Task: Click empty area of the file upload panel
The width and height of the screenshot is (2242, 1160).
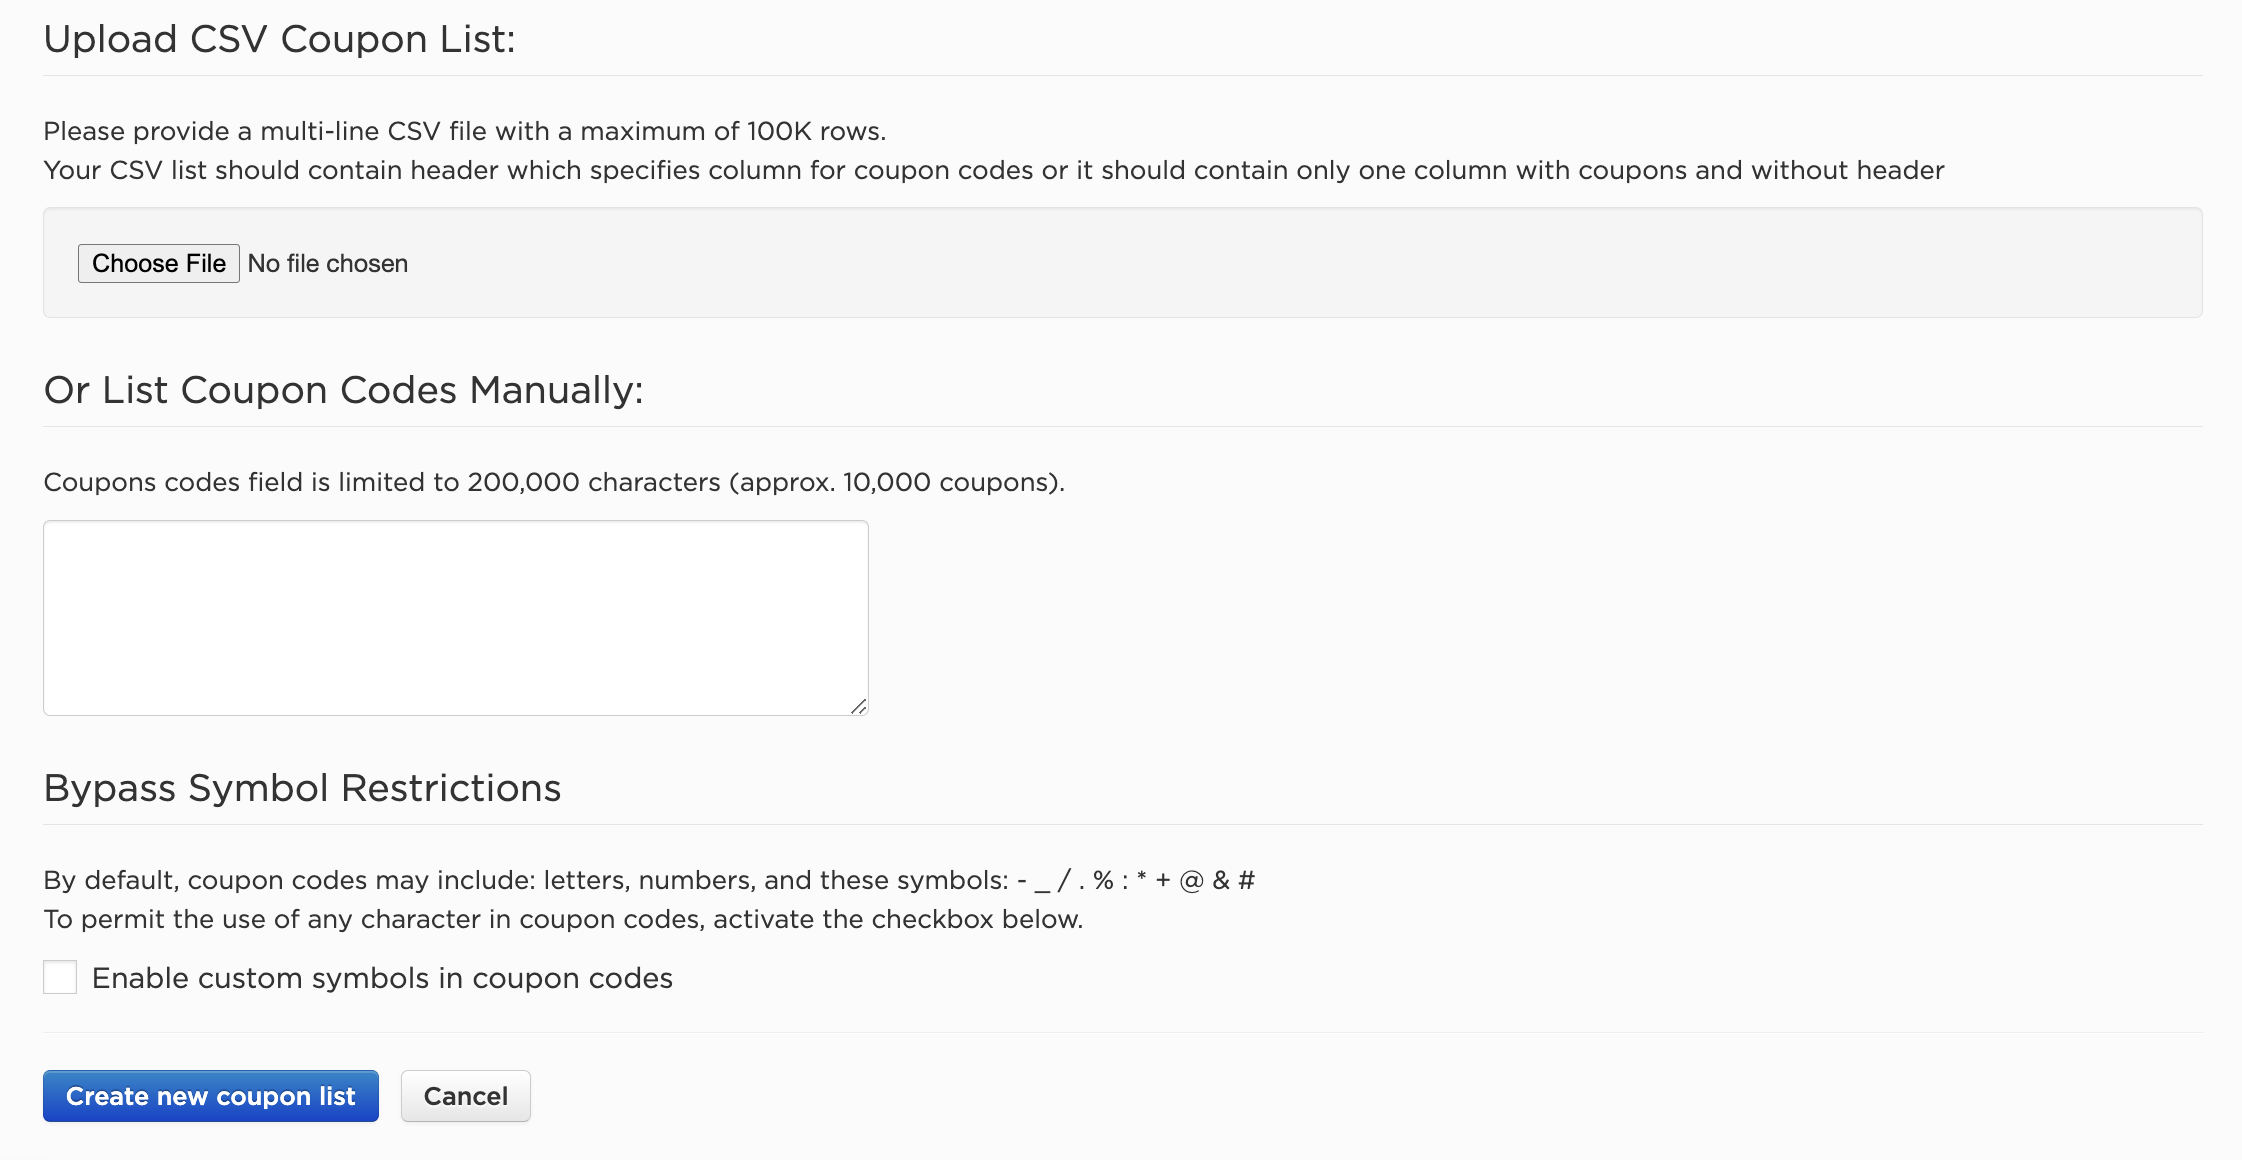Action: [1300, 263]
